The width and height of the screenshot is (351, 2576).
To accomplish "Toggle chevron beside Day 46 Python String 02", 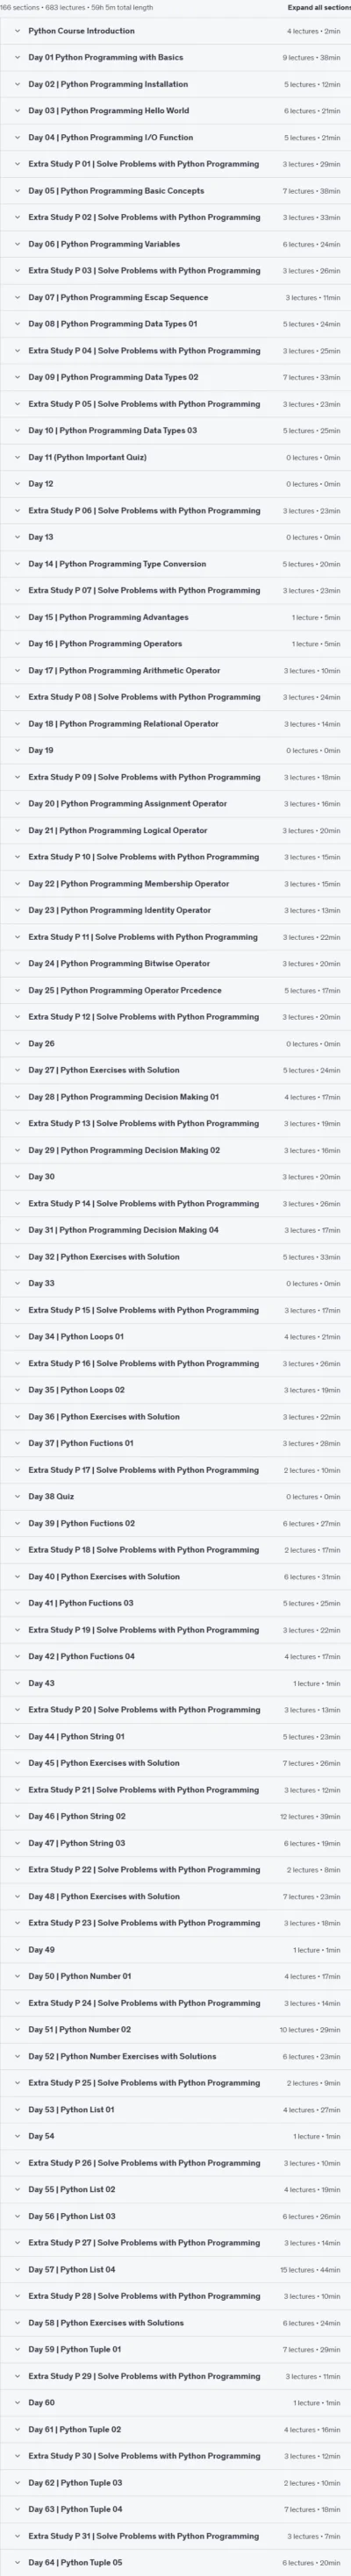I will tap(17, 1816).
